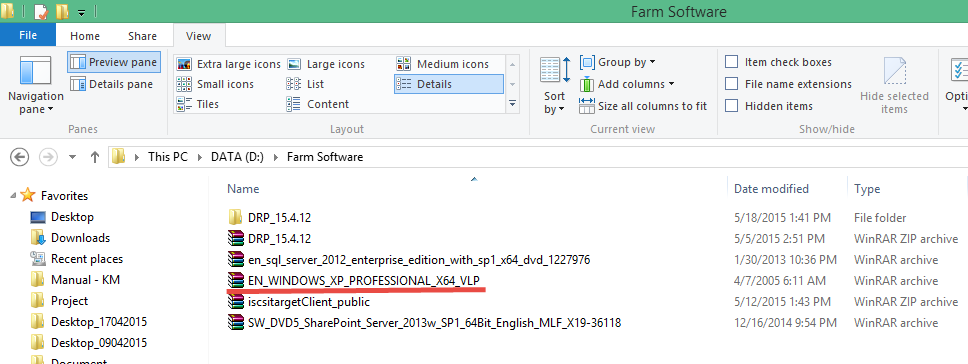Image resolution: width=968 pixels, height=364 pixels.
Task: Open the Add columns dropdown
Action: click(x=627, y=84)
